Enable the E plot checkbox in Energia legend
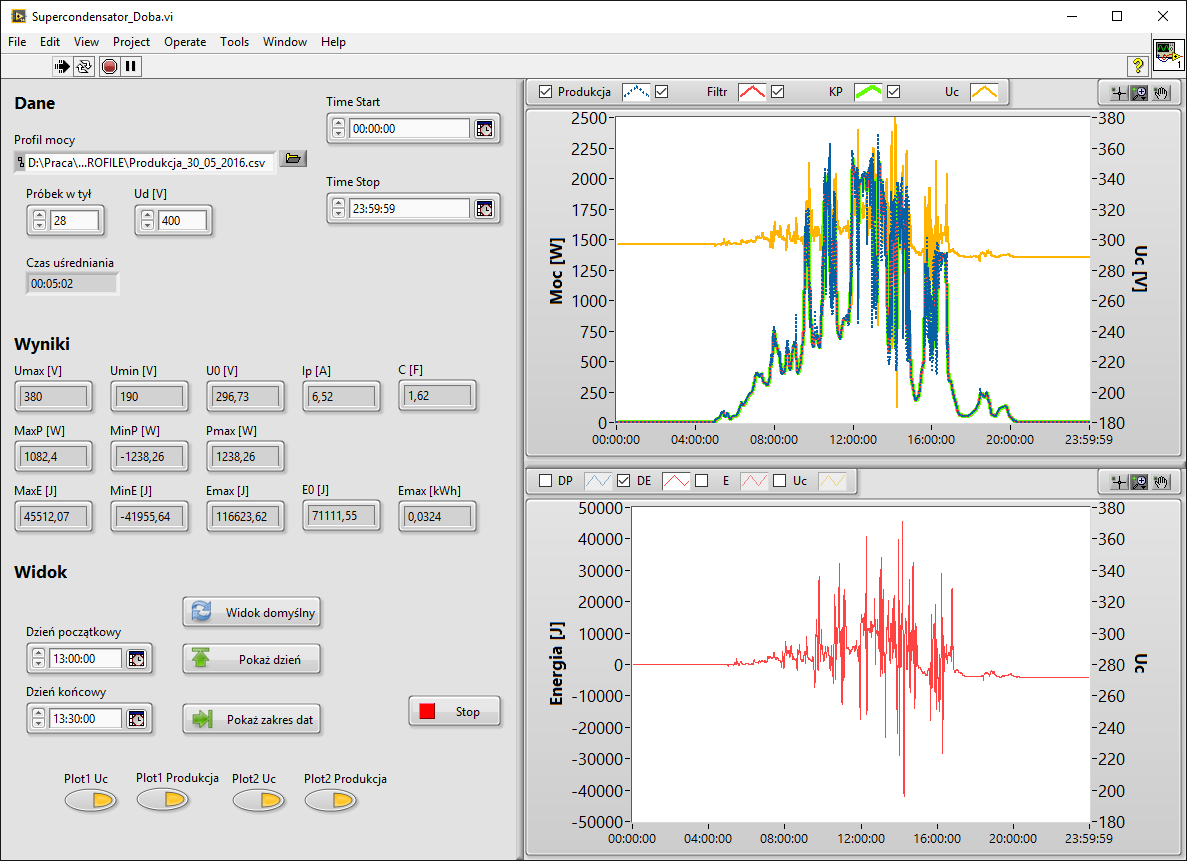Screen dimensions: 1187x861 tap(702, 481)
